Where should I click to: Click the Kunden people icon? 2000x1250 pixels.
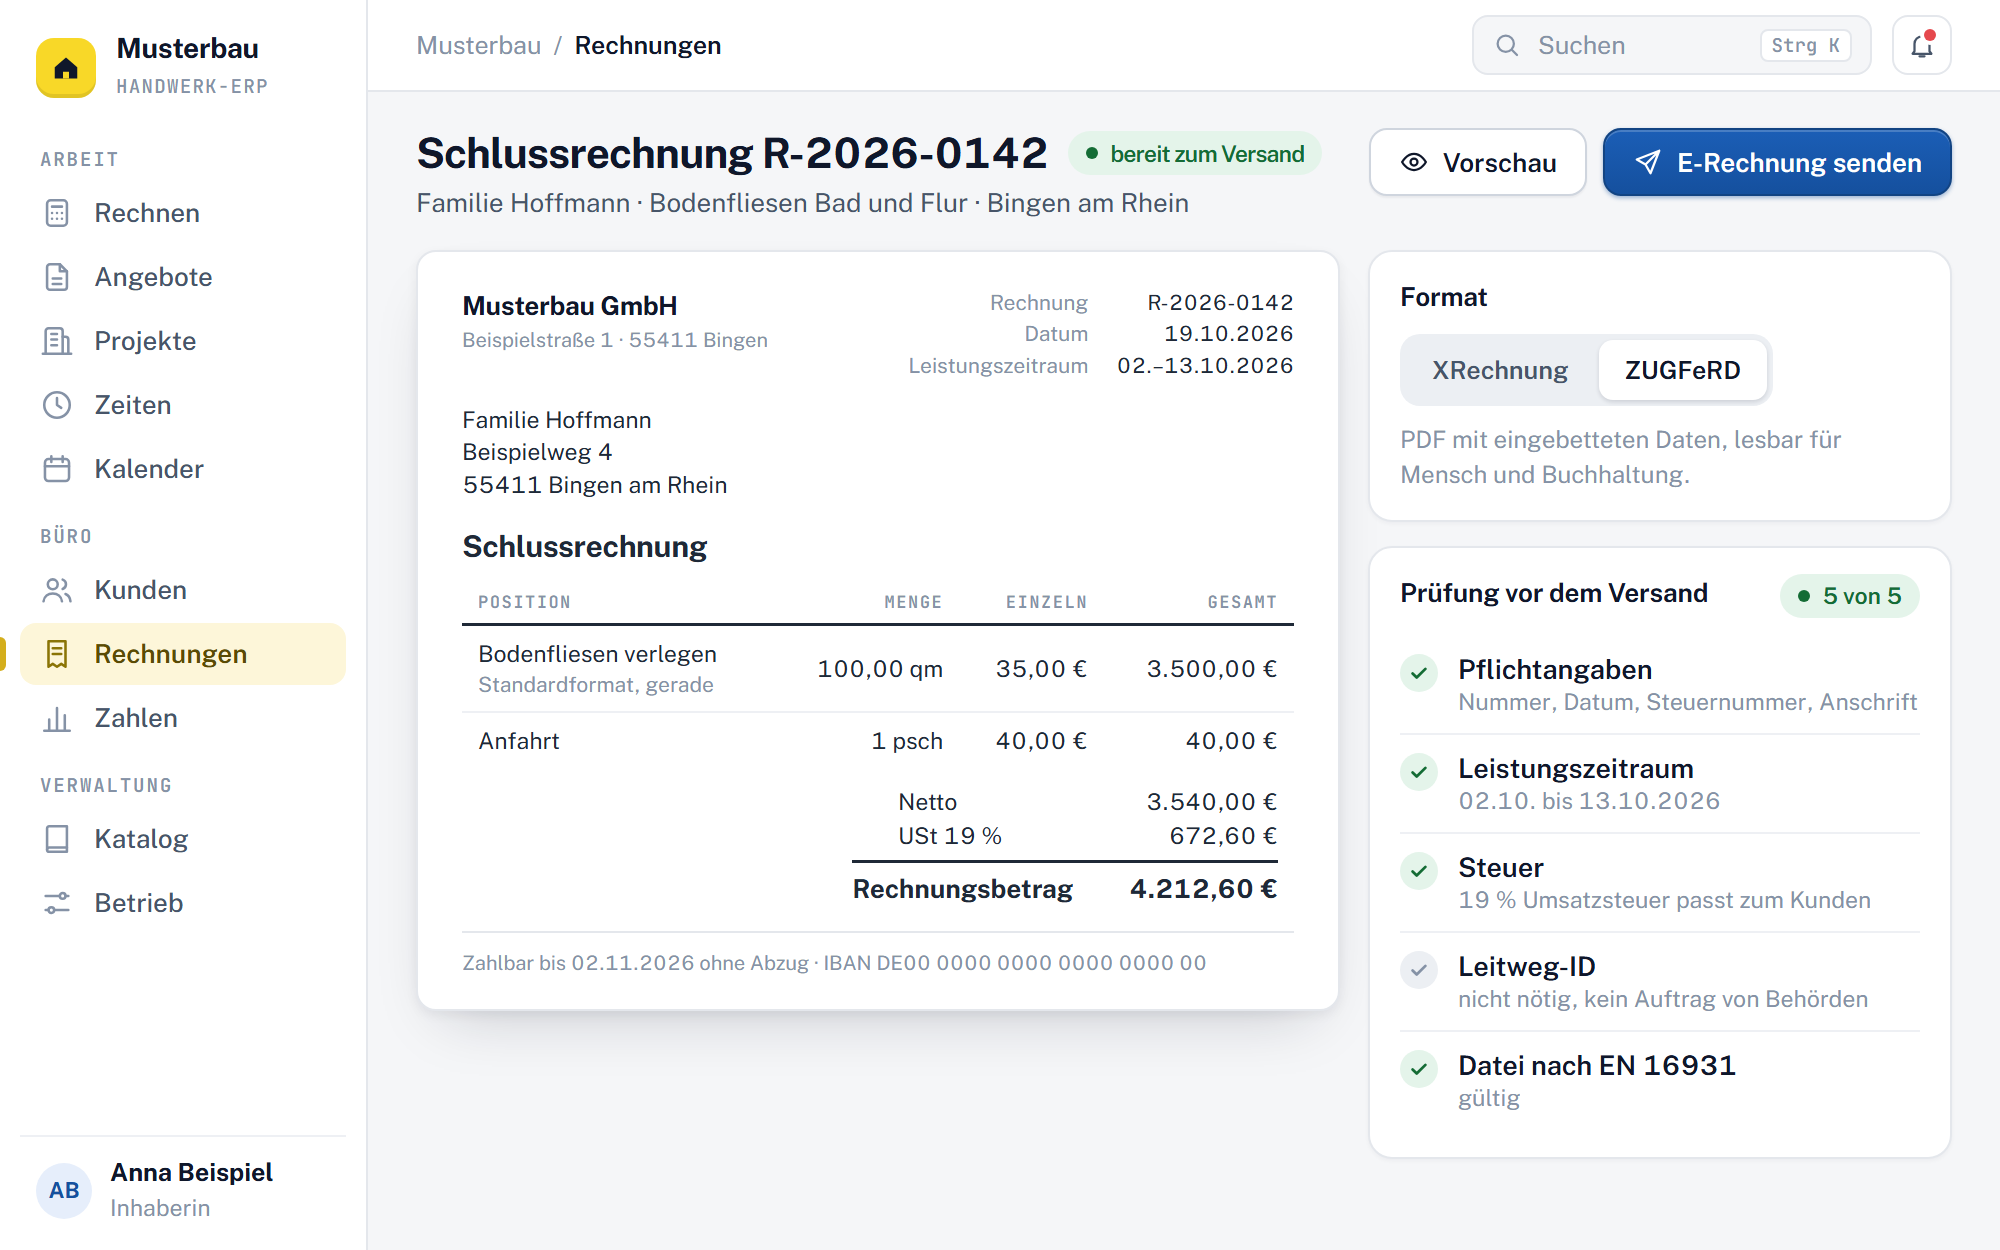tap(57, 590)
